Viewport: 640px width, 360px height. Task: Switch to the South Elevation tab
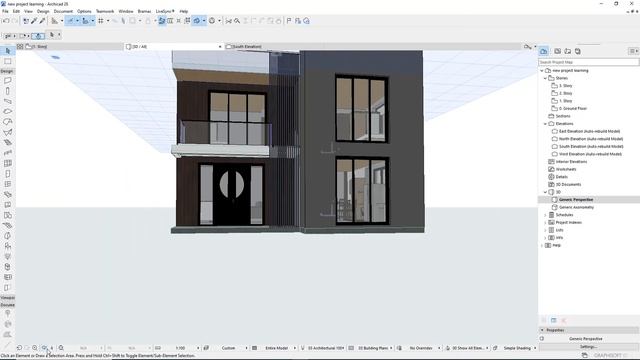pyautogui.click(x=247, y=47)
